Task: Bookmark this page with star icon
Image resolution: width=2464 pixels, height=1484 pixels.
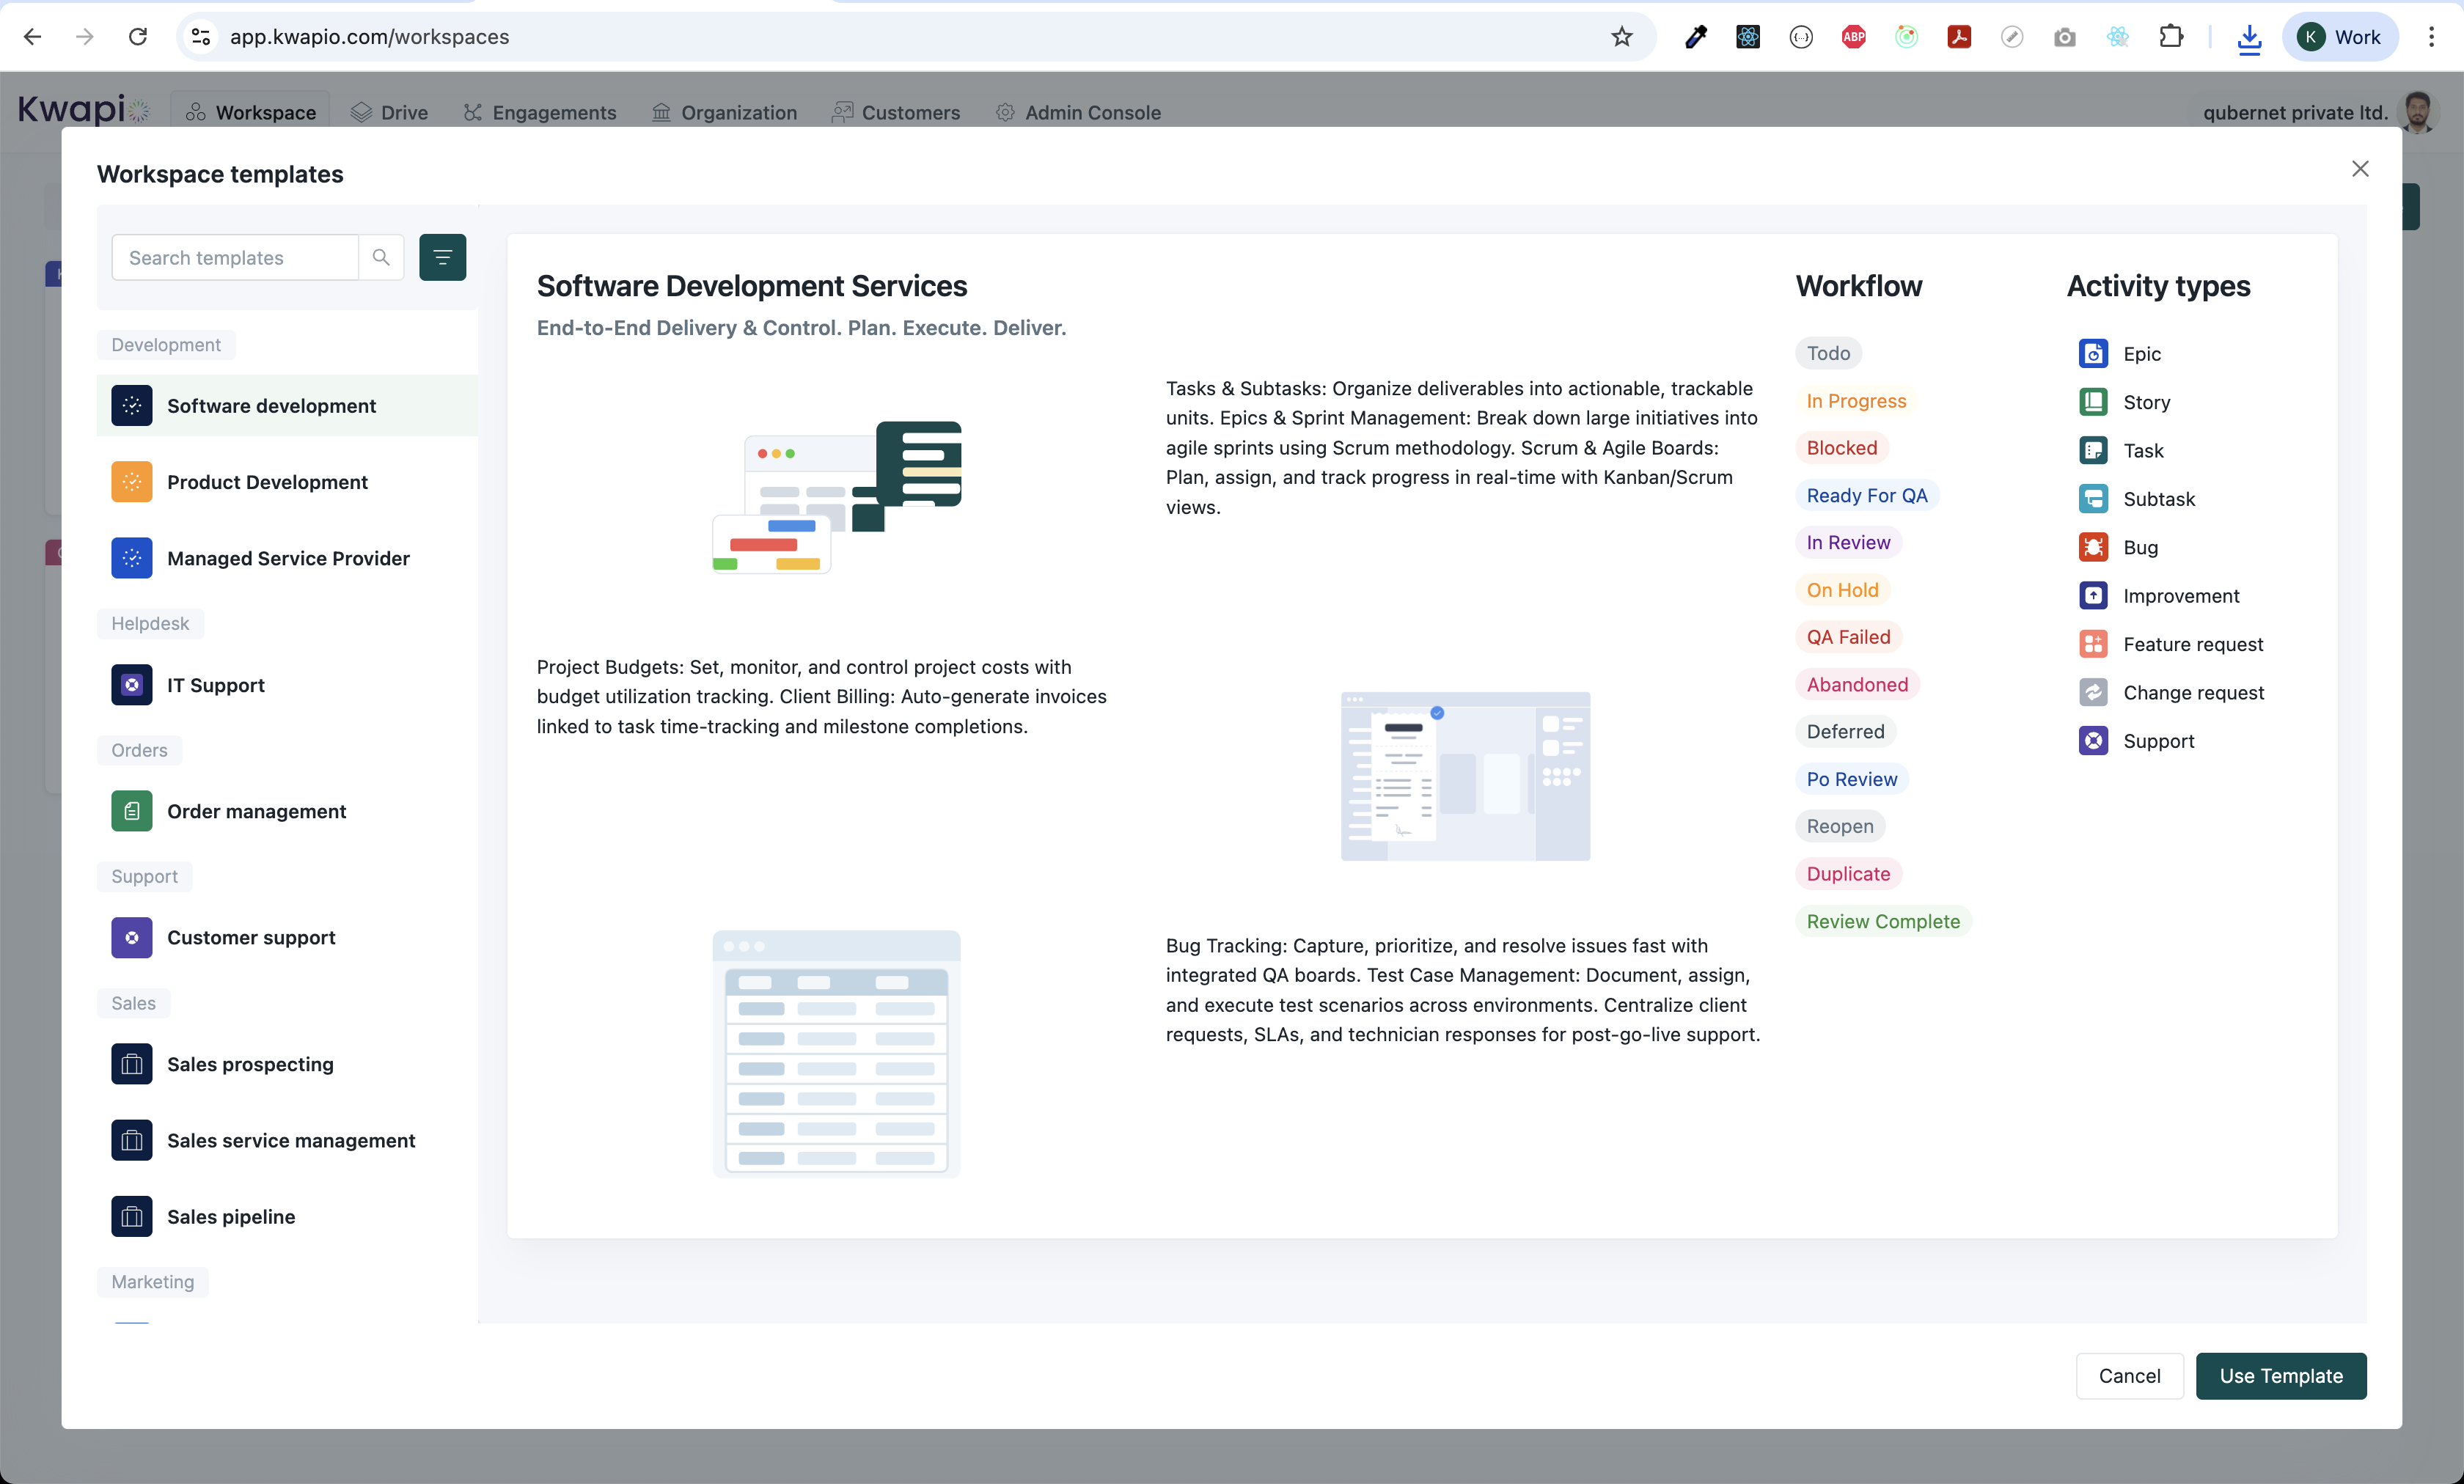Action: pyautogui.click(x=1621, y=37)
